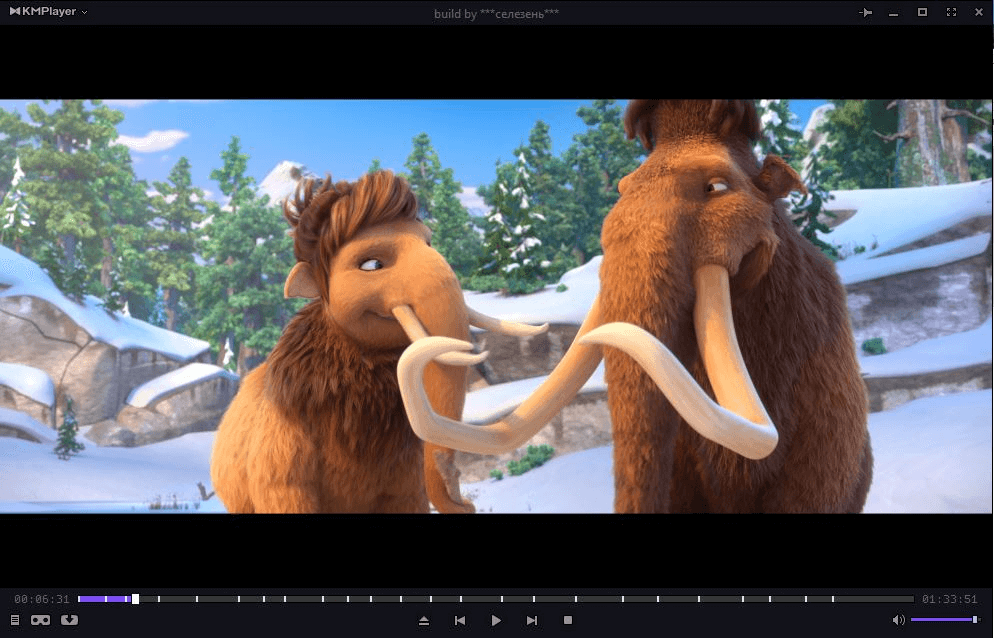
Task: Minimize the KMPlayer window
Action: point(893,13)
